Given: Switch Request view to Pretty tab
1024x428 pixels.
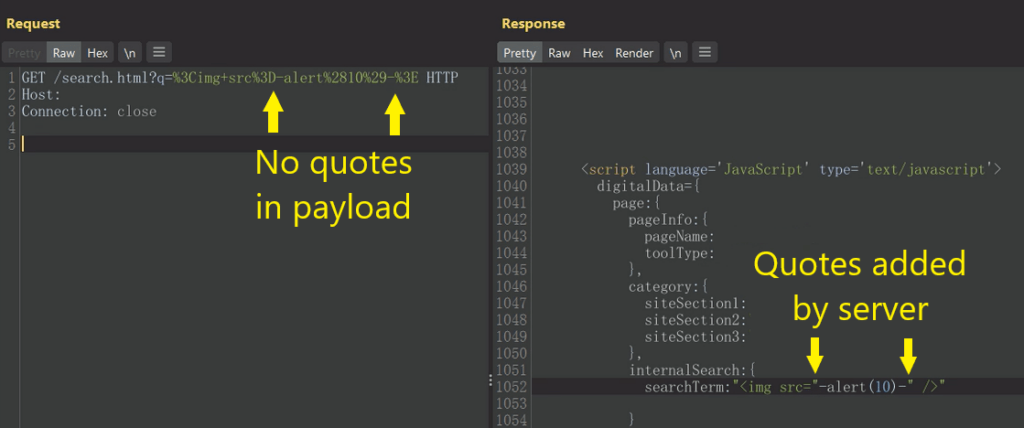Looking at the screenshot, I should tap(22, 53).
